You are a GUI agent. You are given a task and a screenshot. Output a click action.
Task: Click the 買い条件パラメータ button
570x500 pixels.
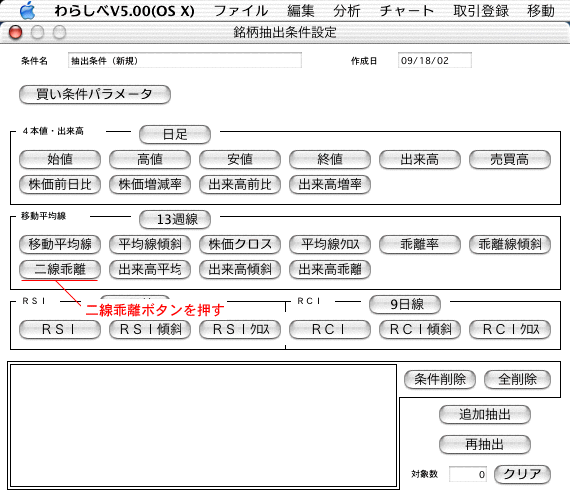coord(95,95)
